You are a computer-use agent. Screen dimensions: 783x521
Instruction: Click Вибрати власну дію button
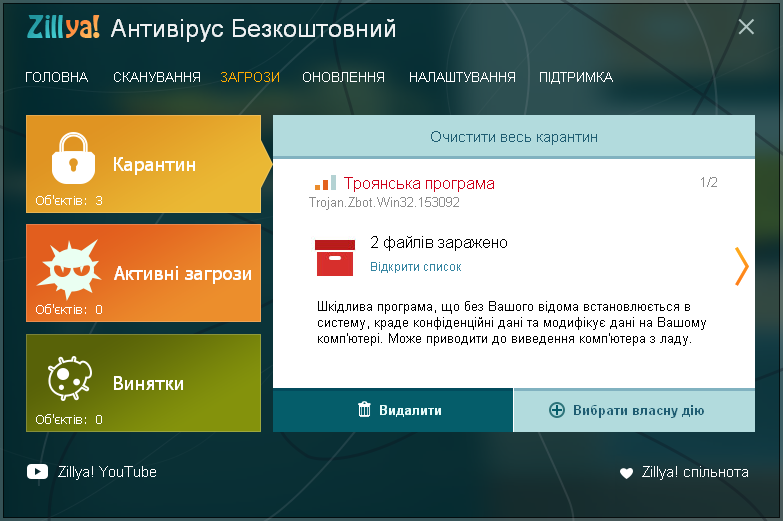click(634, 410)
